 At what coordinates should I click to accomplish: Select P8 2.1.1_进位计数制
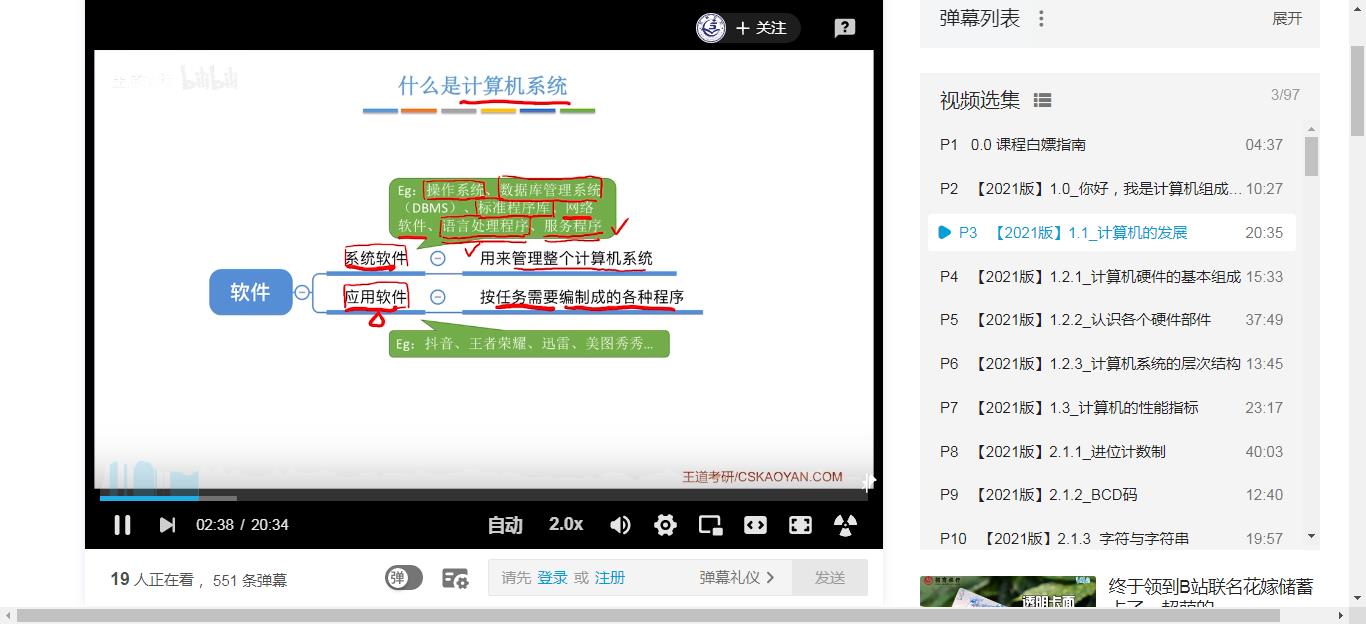coord(1112,452)
